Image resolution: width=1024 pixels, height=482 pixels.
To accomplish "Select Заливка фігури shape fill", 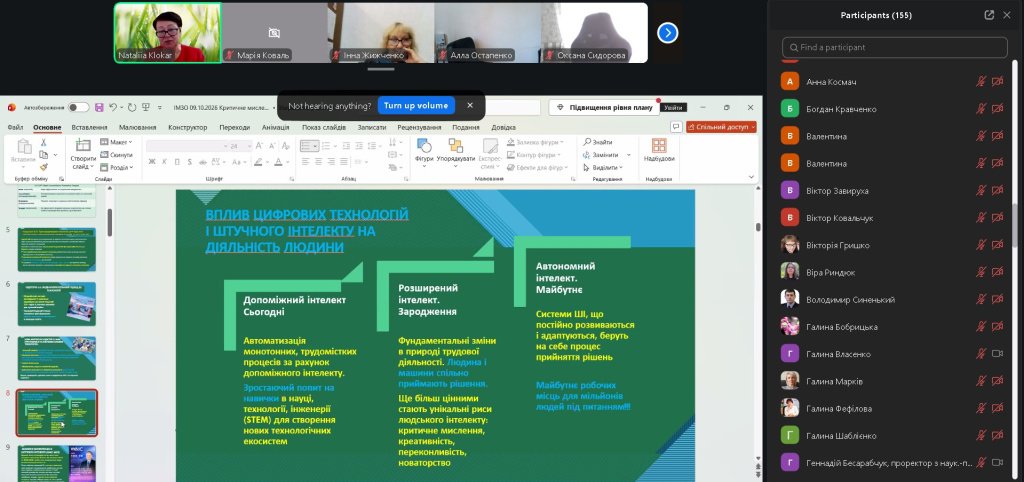I will [537, 142].
